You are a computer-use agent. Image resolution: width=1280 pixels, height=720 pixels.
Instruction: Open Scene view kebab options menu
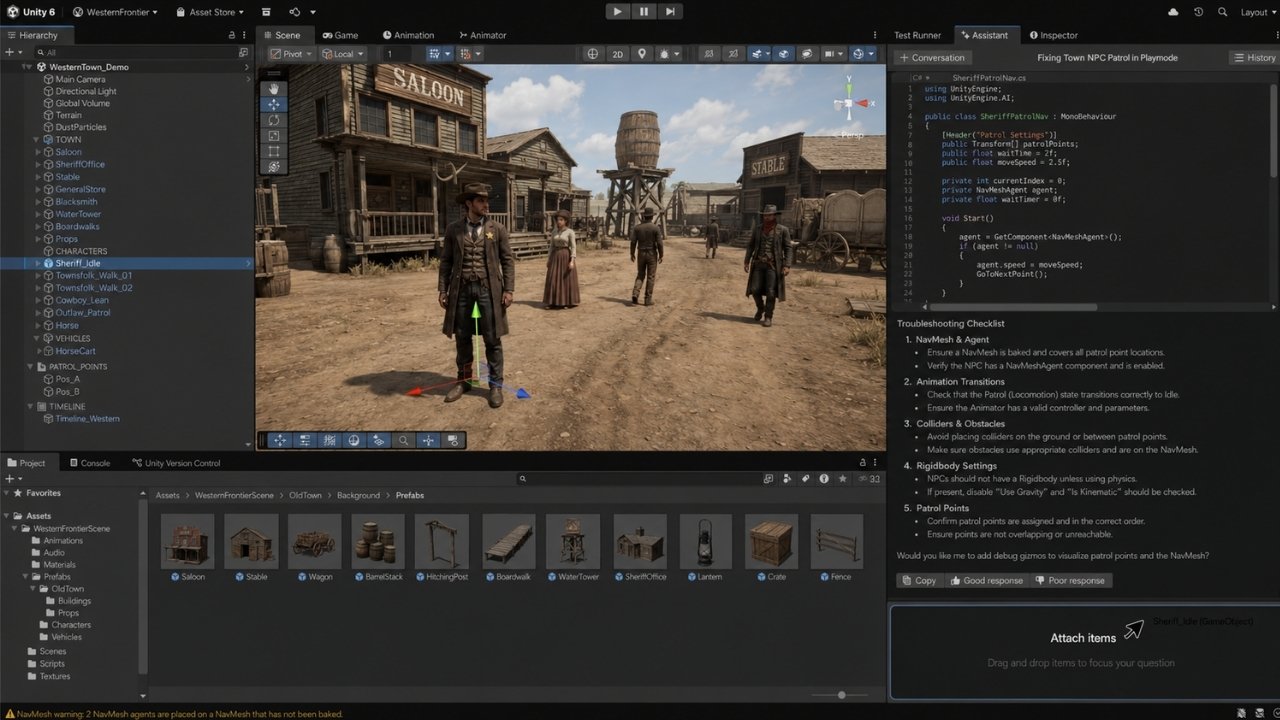coord(877,35)
